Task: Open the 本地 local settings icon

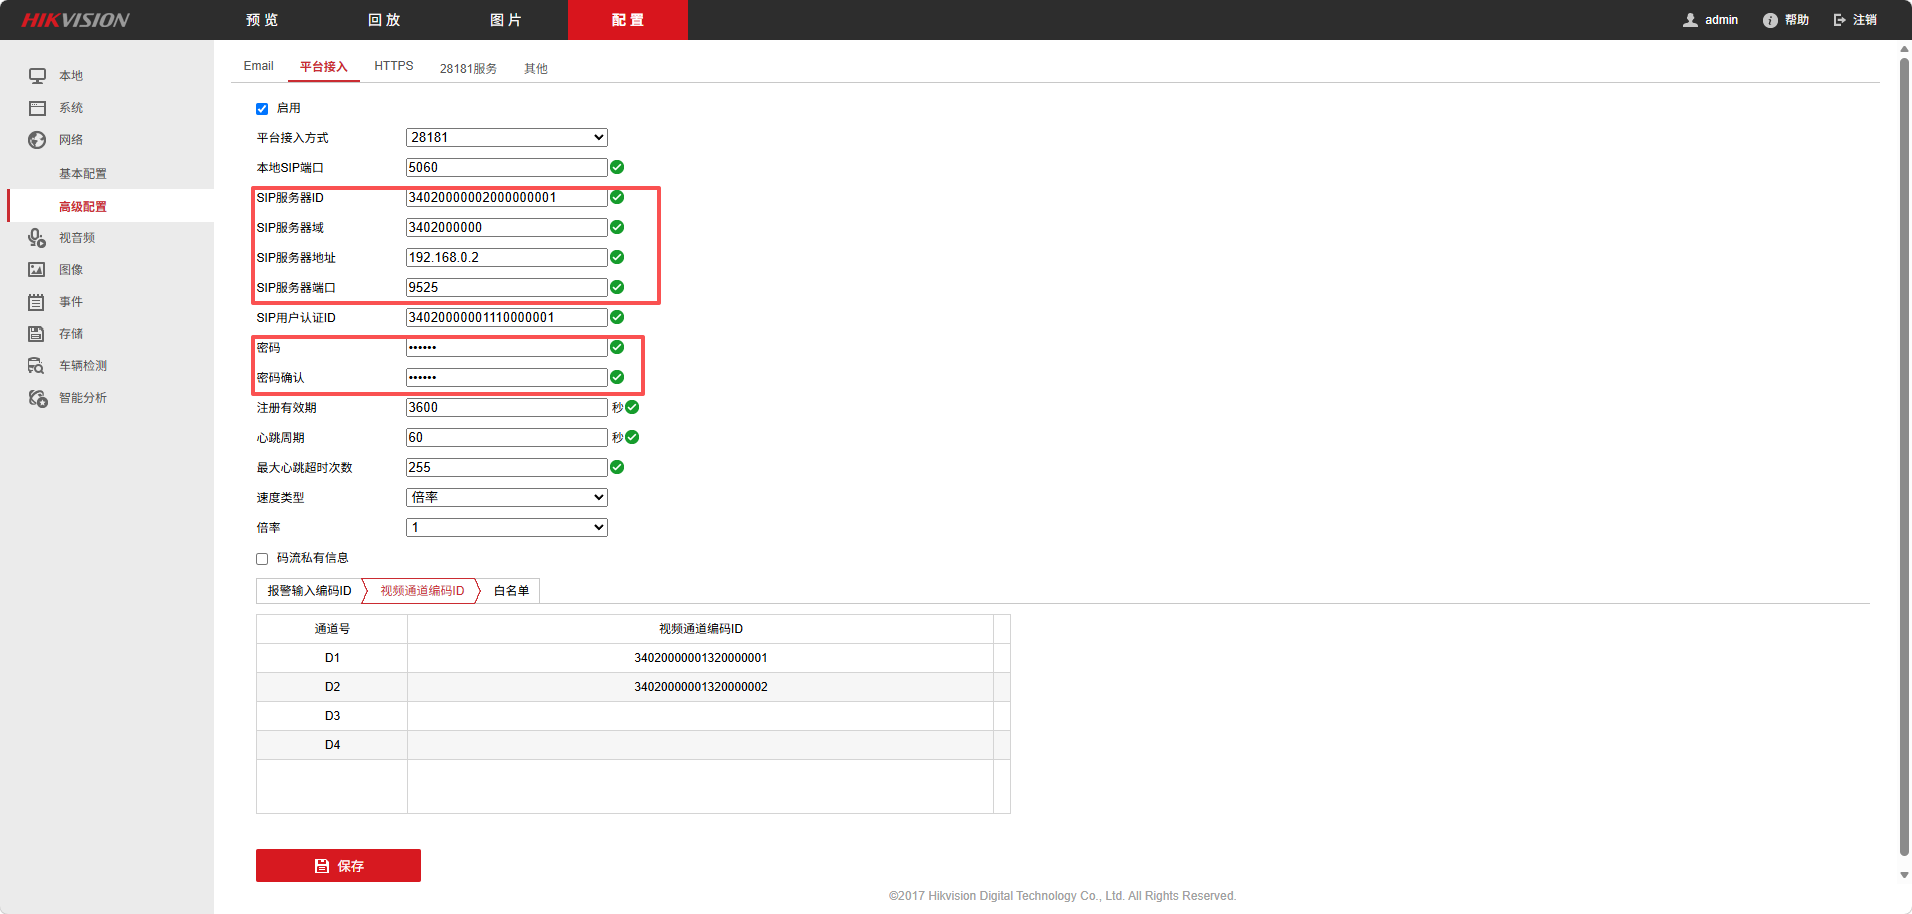Action: point(37,76)
